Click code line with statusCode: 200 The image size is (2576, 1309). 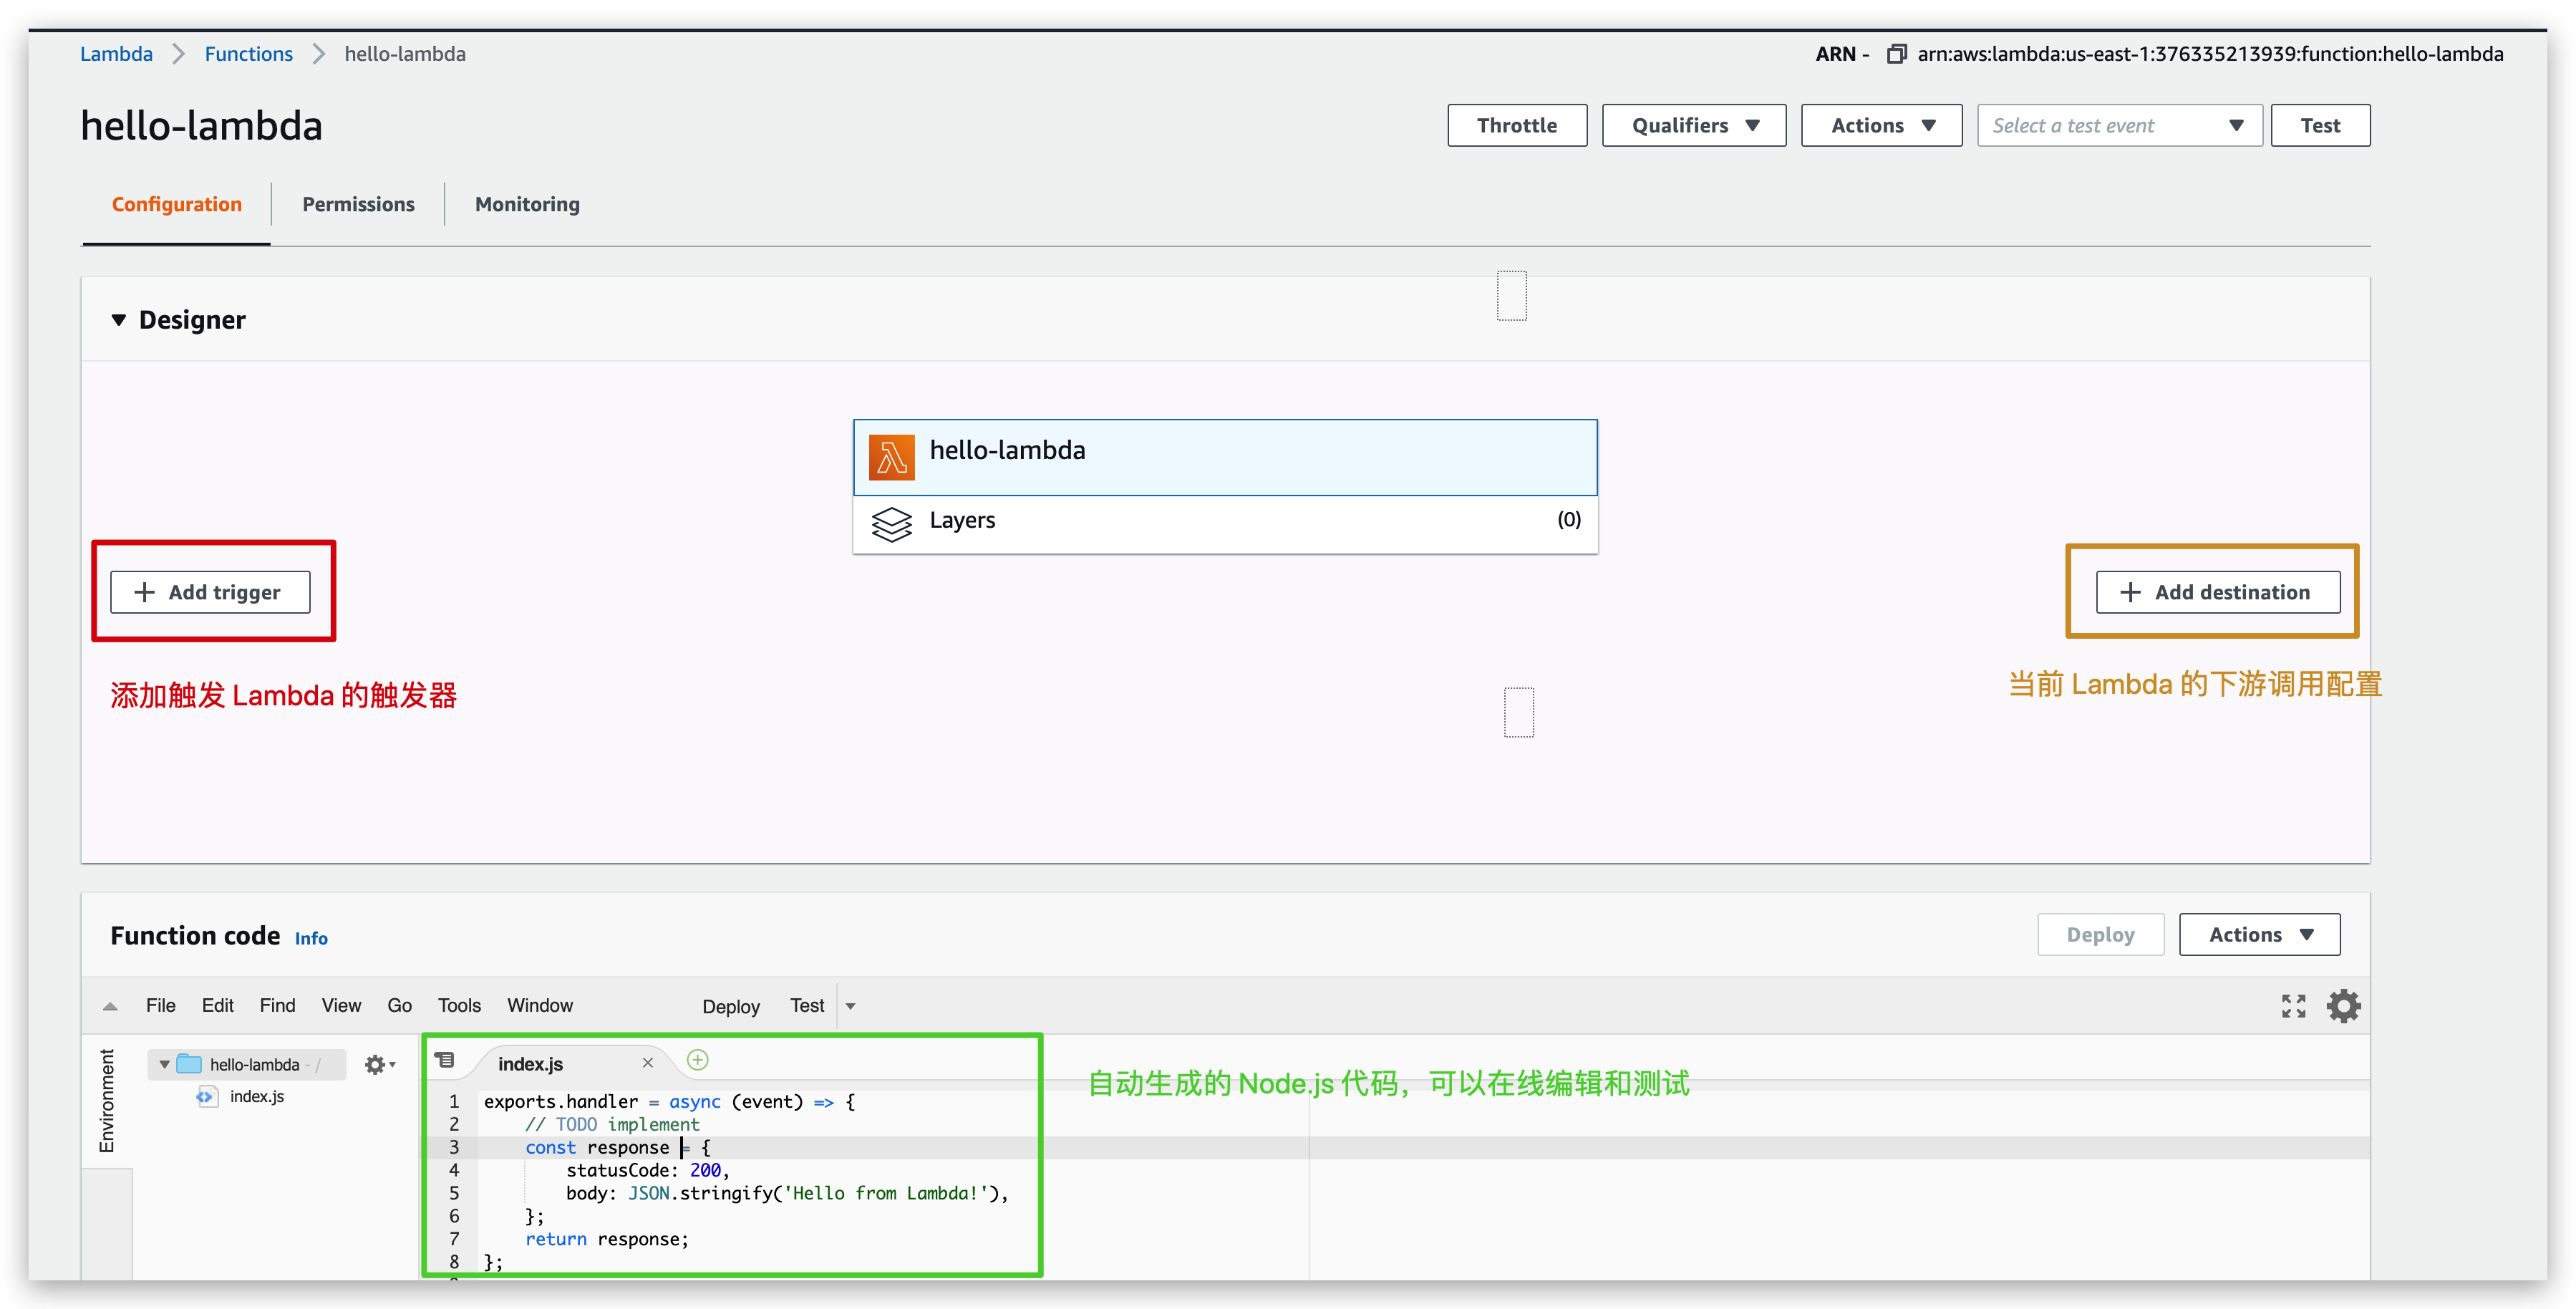pos(647,1170)
